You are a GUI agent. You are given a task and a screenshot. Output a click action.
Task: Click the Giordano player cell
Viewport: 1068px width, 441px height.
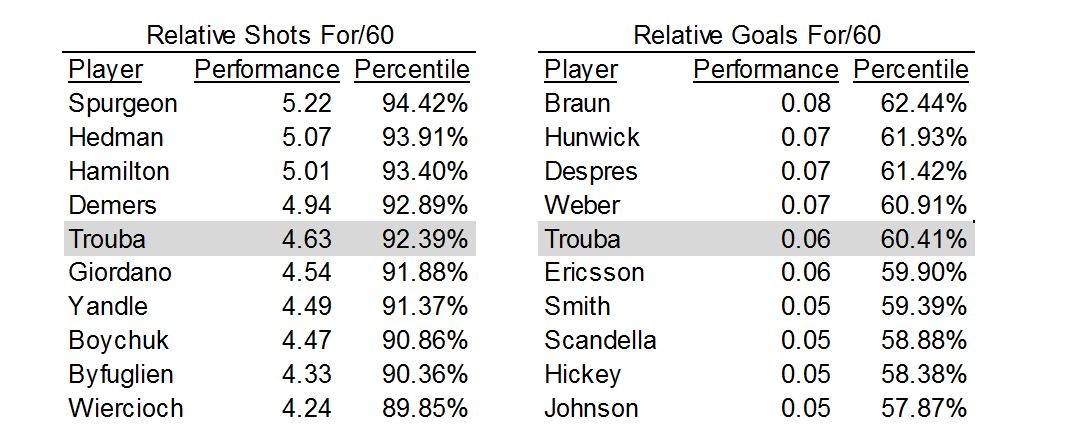tap(120, 273)
